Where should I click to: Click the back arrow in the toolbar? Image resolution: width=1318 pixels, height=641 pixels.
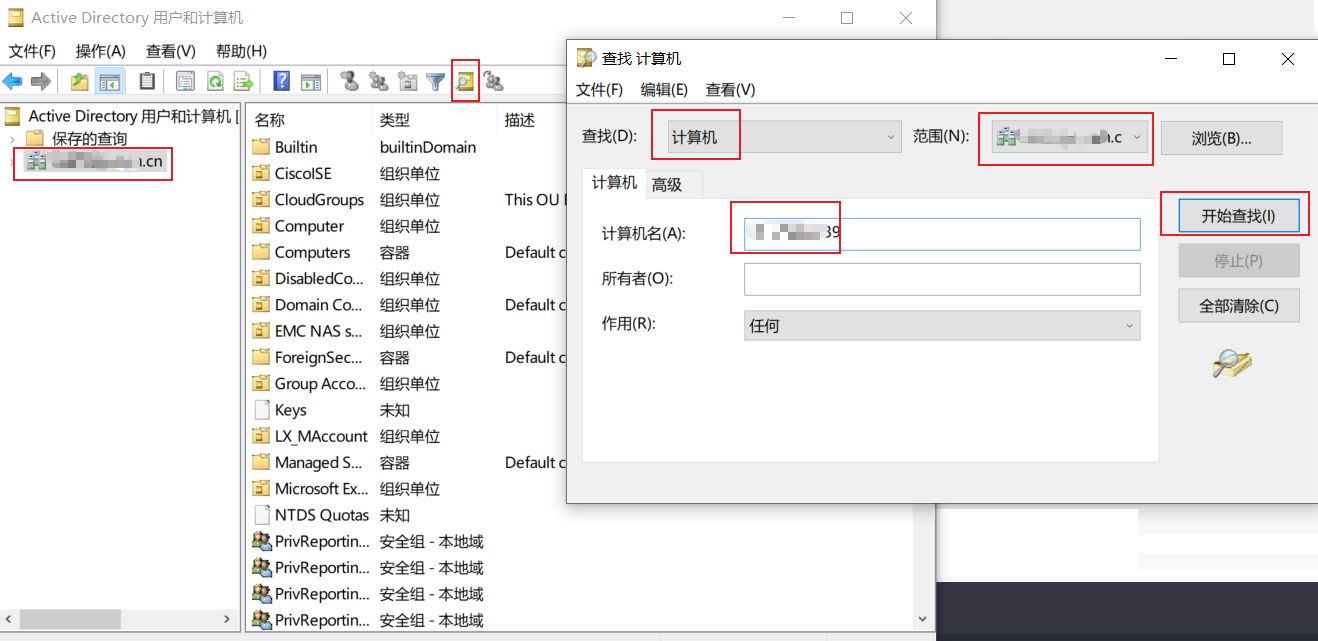tap(13, 82)
